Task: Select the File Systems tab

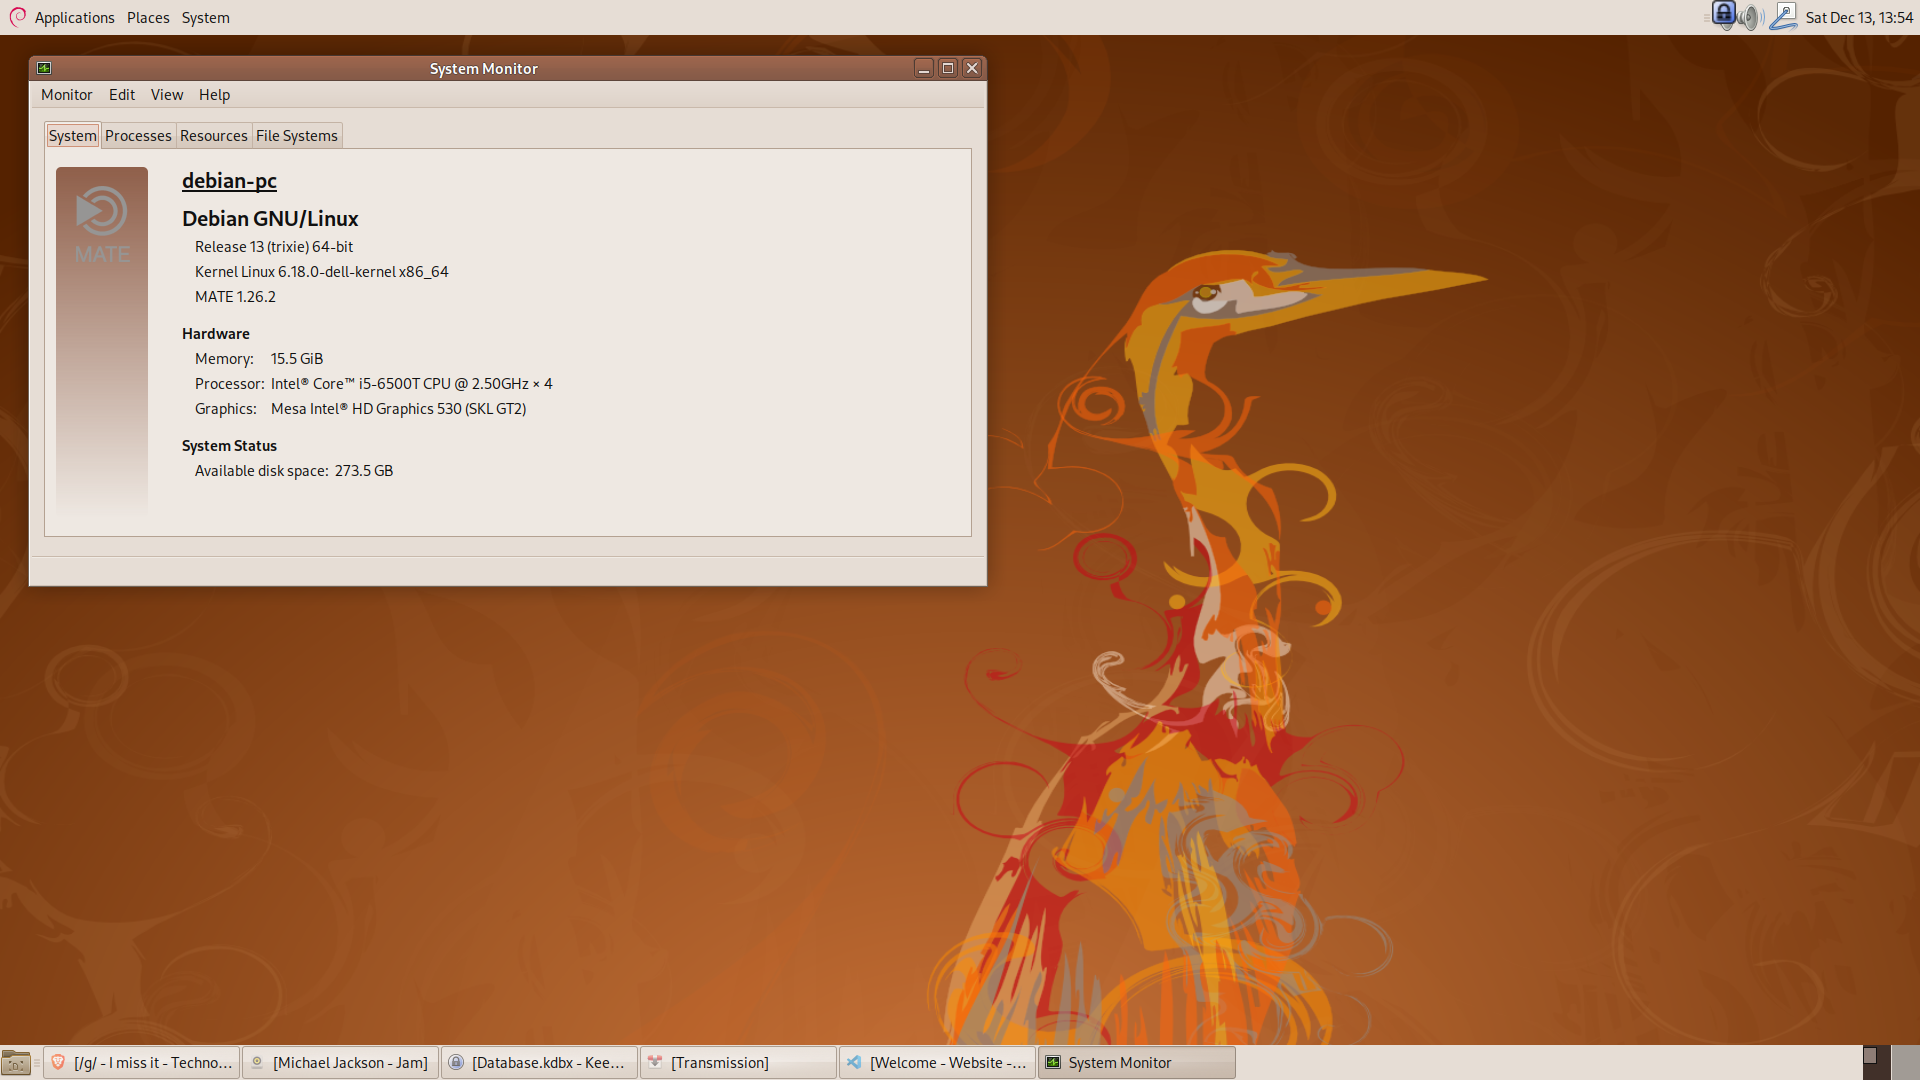Action: [x=296, y=136]
